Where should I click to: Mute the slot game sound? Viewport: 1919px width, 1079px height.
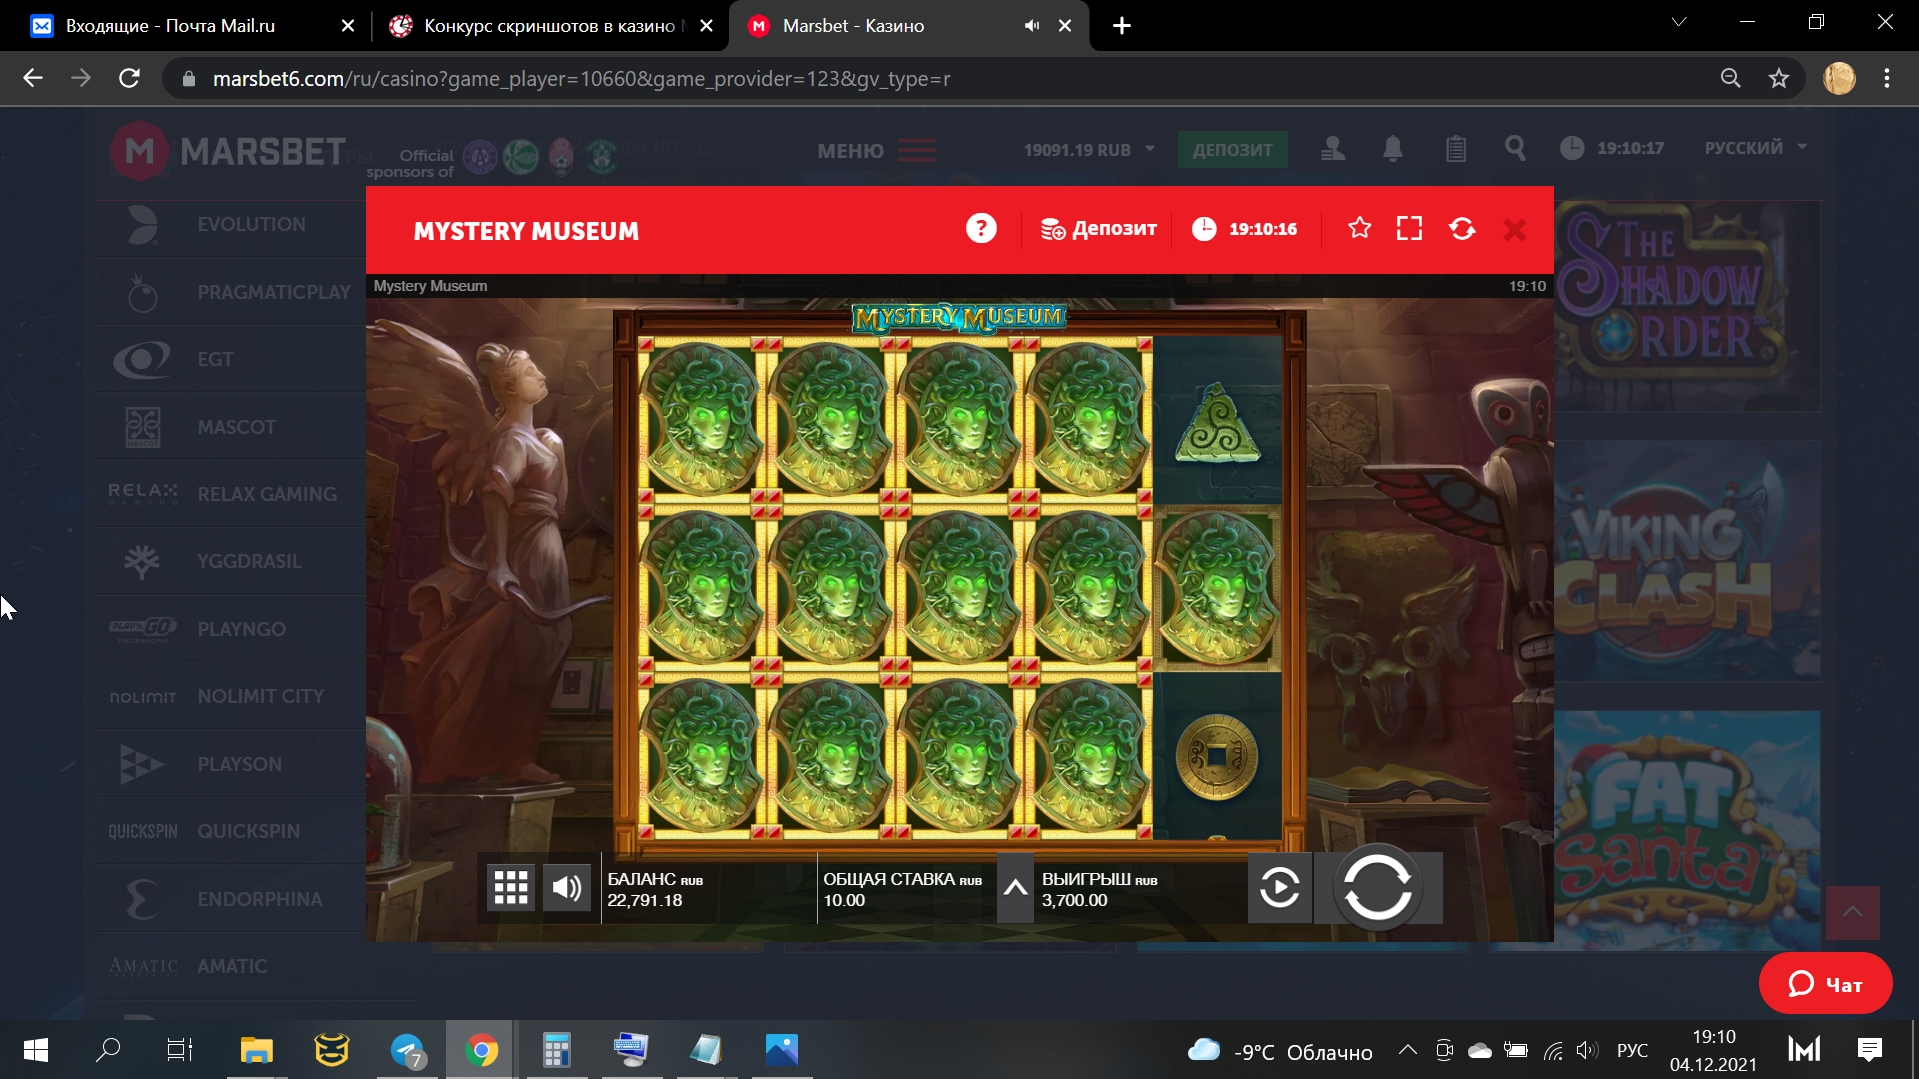coord(567,887)
